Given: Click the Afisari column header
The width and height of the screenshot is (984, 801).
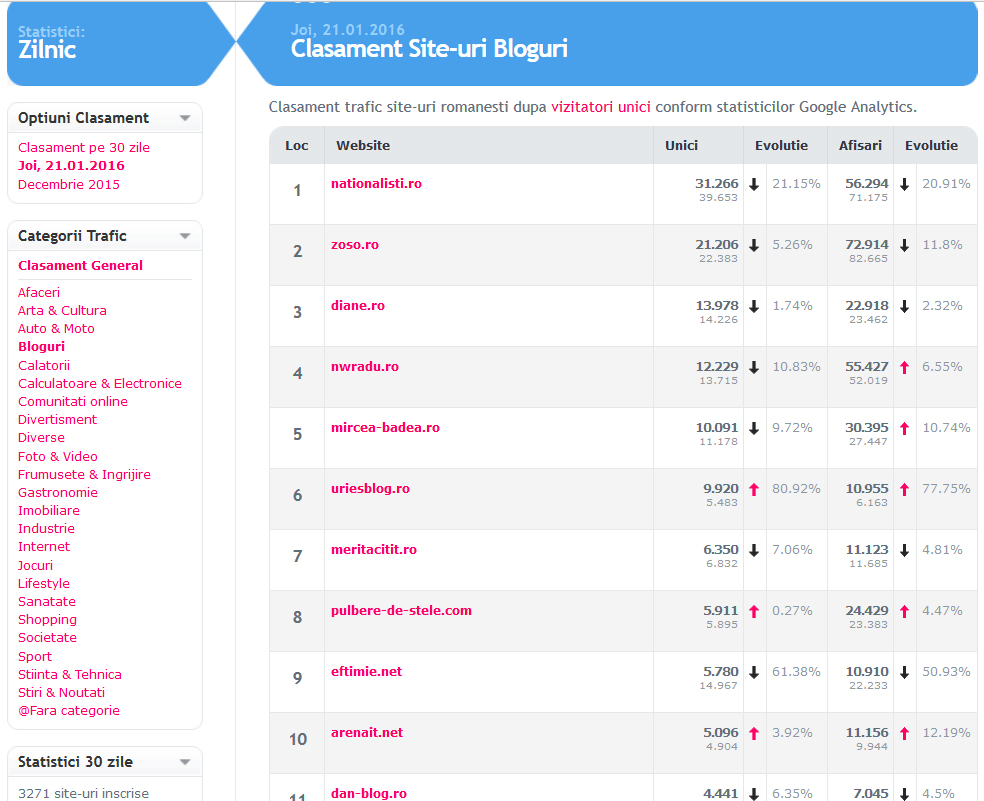Looking at the screenshot, I should click(x=860, y=146).
